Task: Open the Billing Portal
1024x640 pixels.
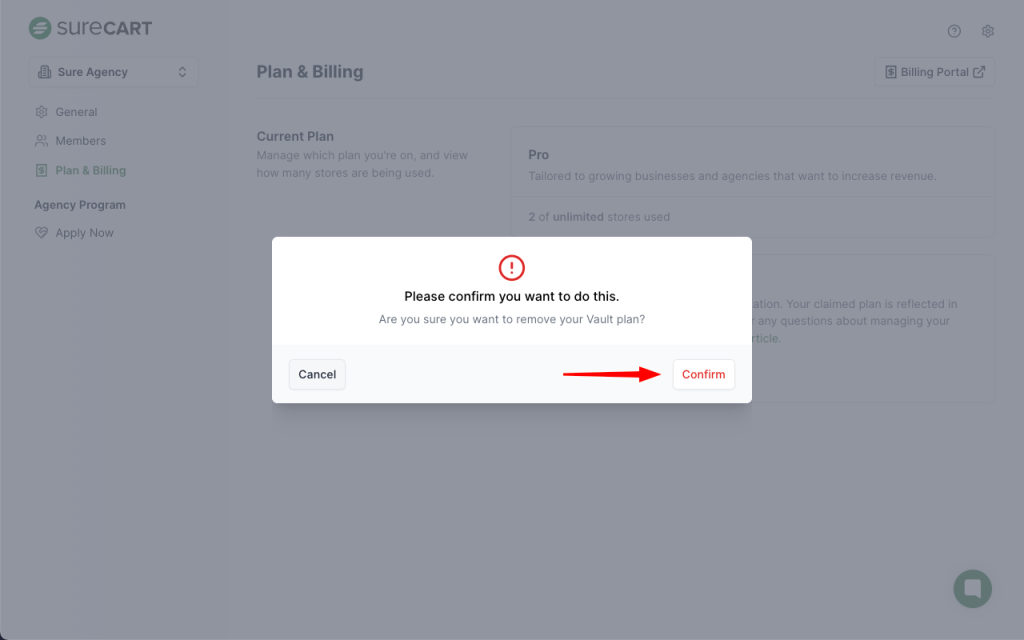Action: (933, 72)
